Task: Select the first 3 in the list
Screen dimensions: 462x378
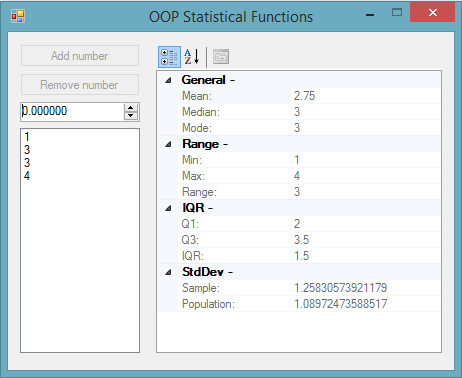Action: click(x=27, y=150)
